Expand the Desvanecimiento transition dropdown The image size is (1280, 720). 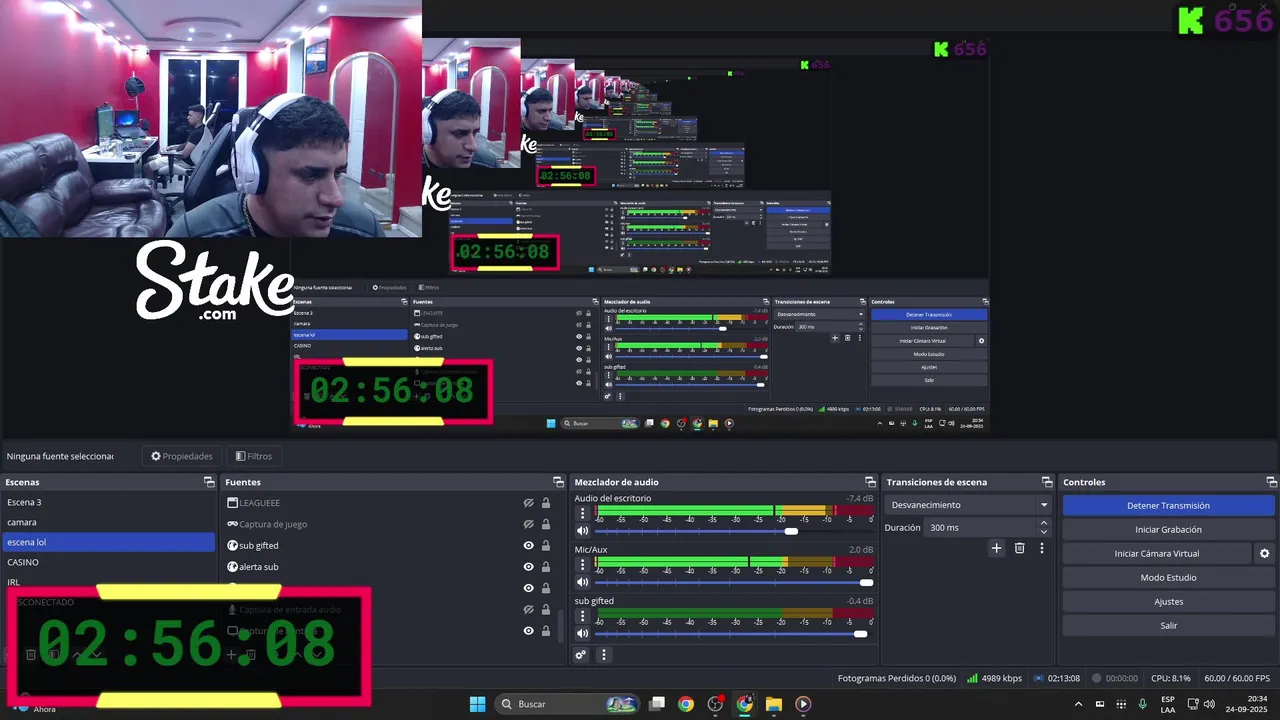click(1044, 505)
